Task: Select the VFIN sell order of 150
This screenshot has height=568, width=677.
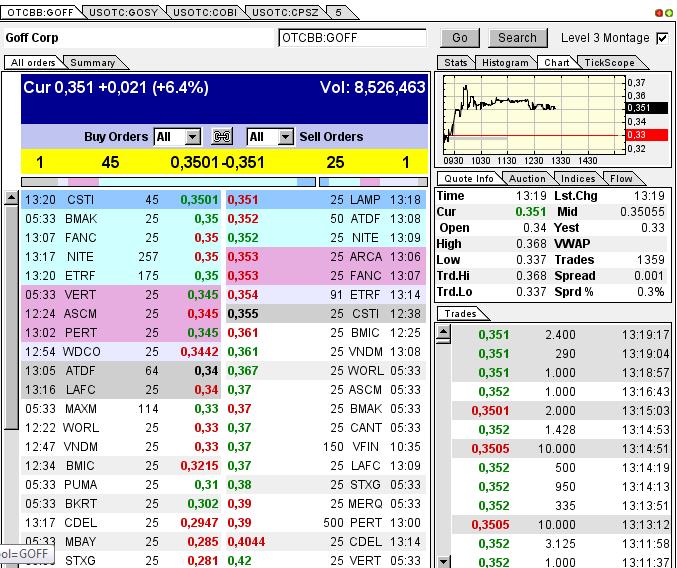Action: (326, 446)
